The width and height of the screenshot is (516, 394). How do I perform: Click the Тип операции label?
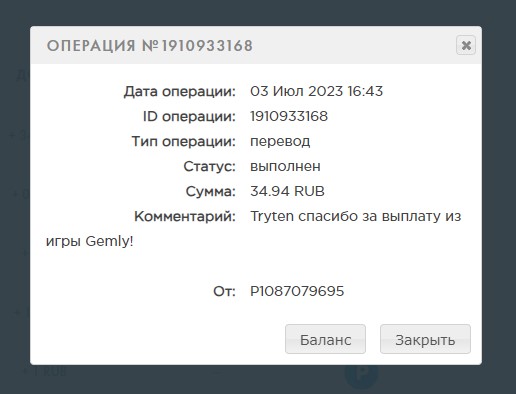point(184,141)
